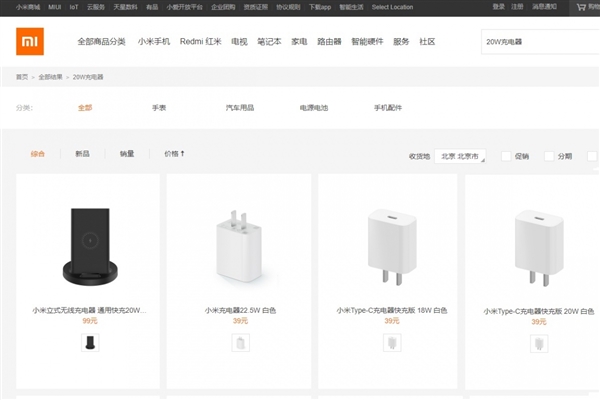Image resolution: width=600 pixels, height=400 pixels.
Task: Filter category by 手表
Action: coord(159,108)
